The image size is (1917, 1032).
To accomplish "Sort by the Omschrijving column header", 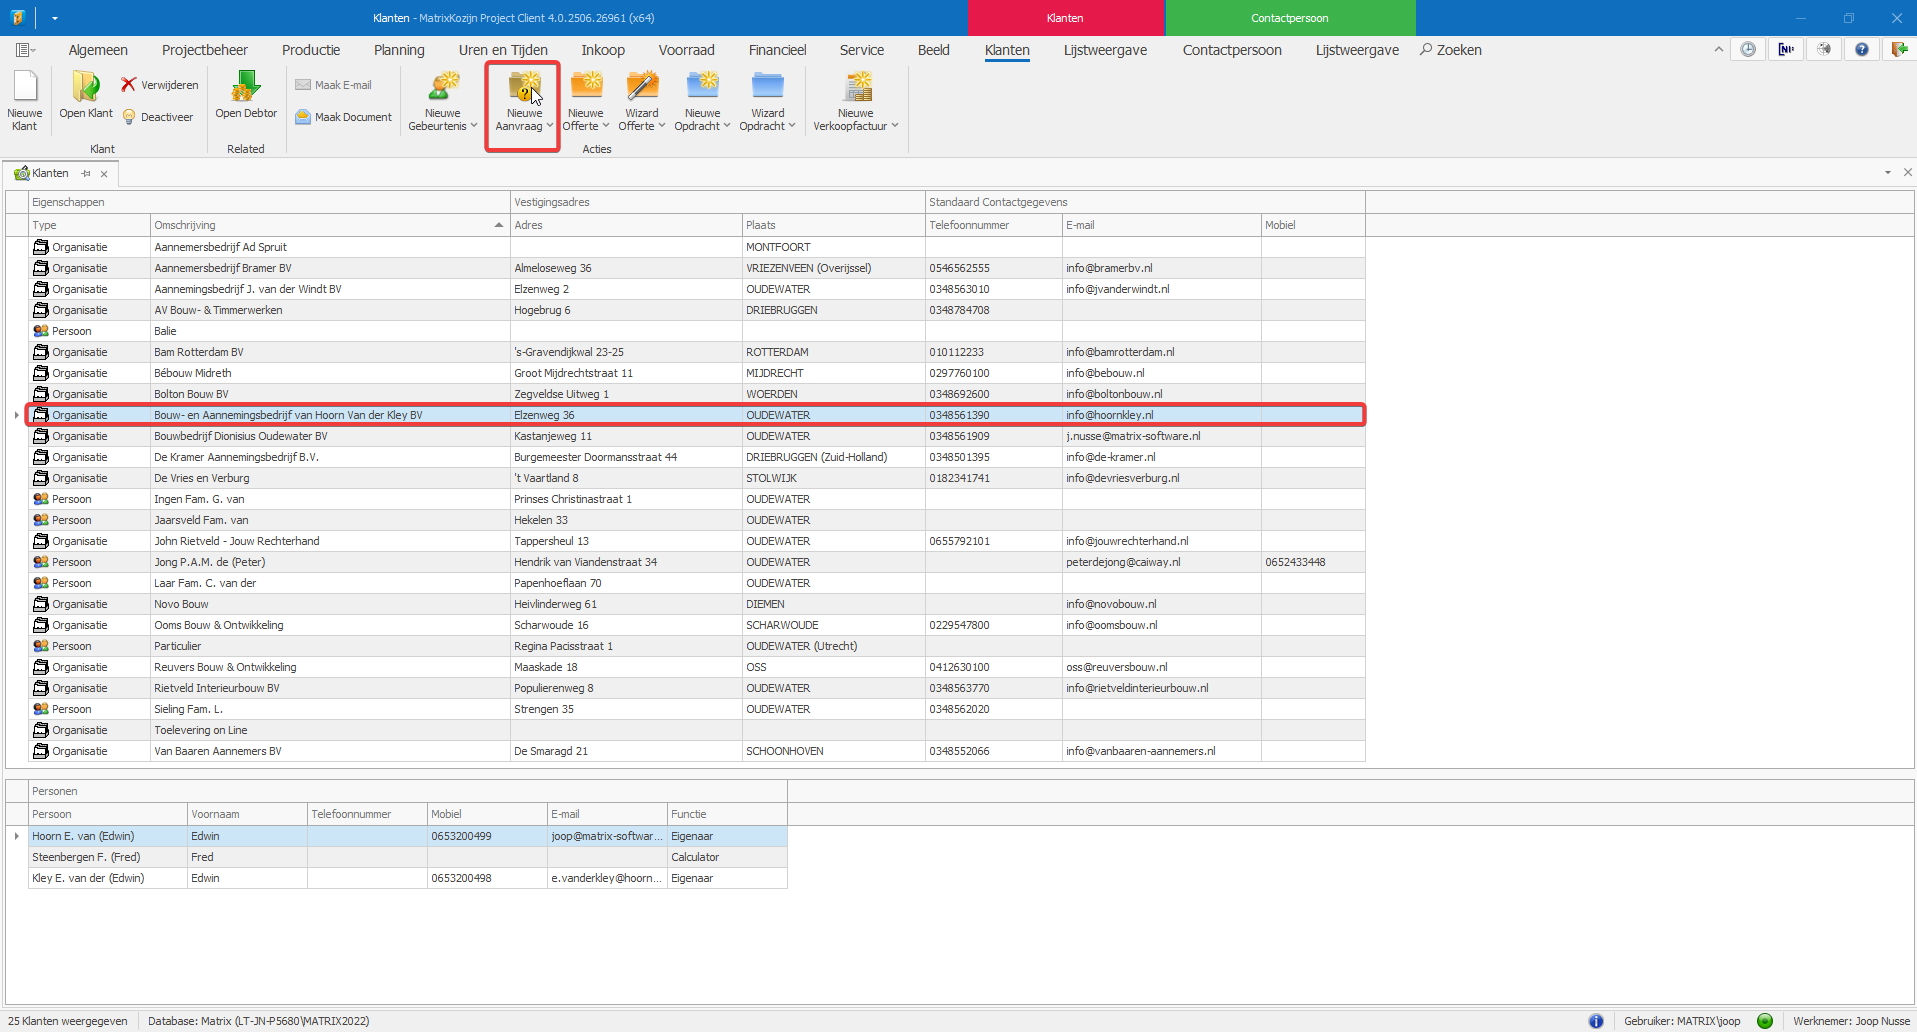I will pos(329,225).
